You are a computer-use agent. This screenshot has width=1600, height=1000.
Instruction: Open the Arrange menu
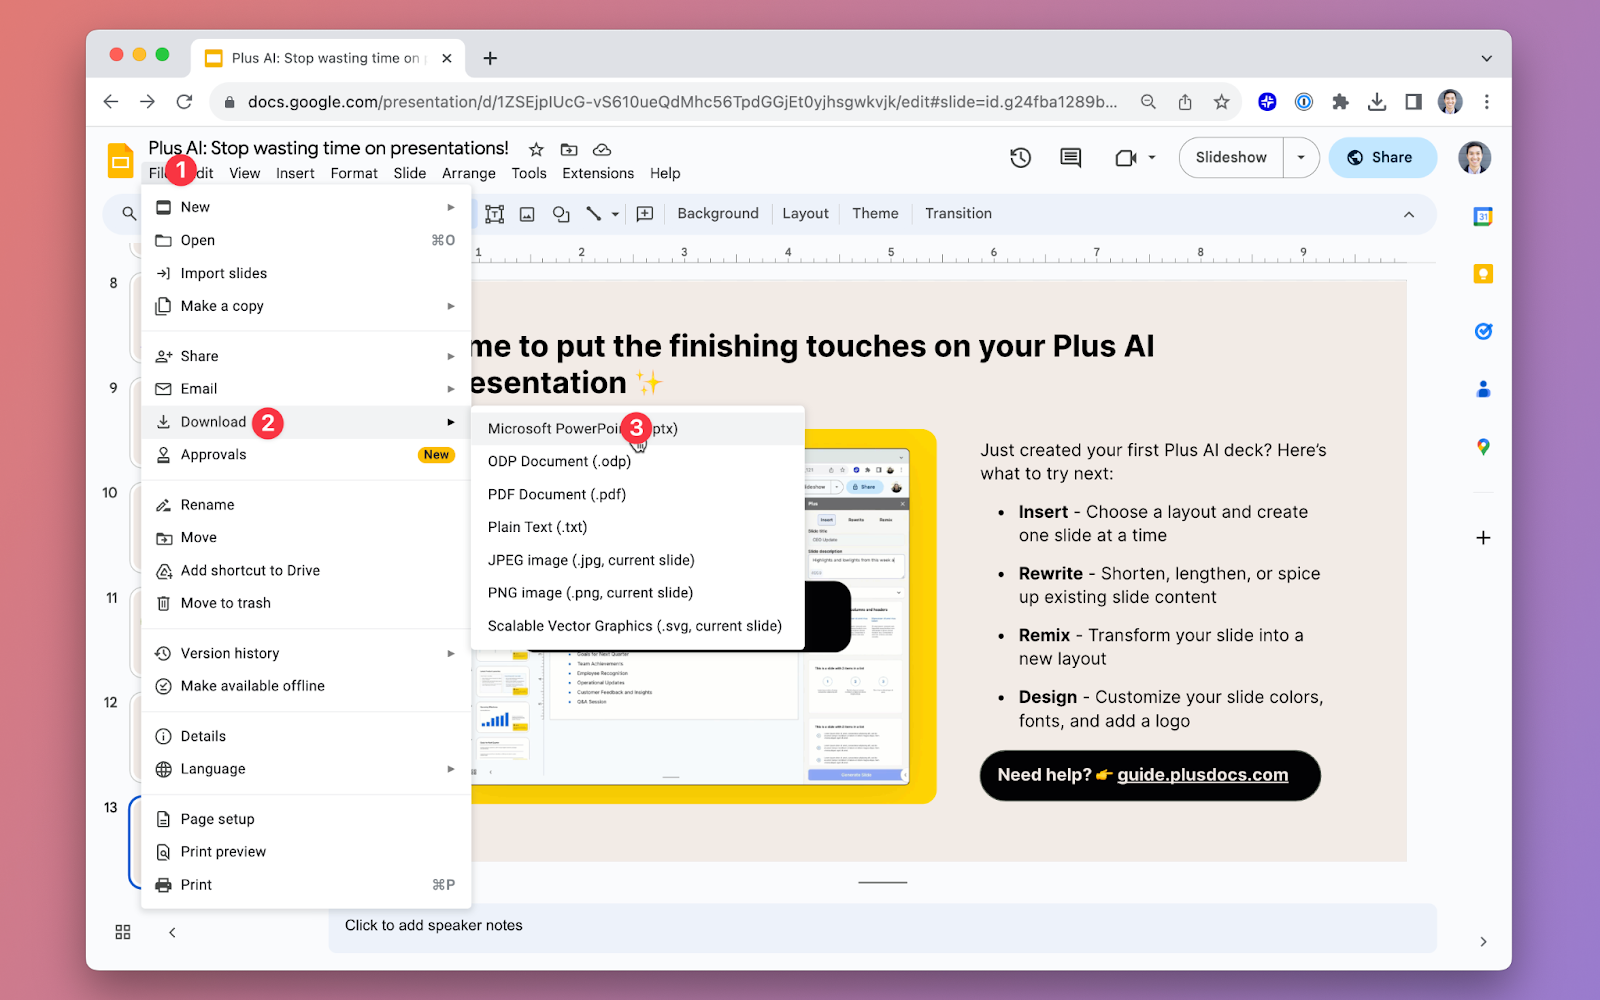pos(469,173)
